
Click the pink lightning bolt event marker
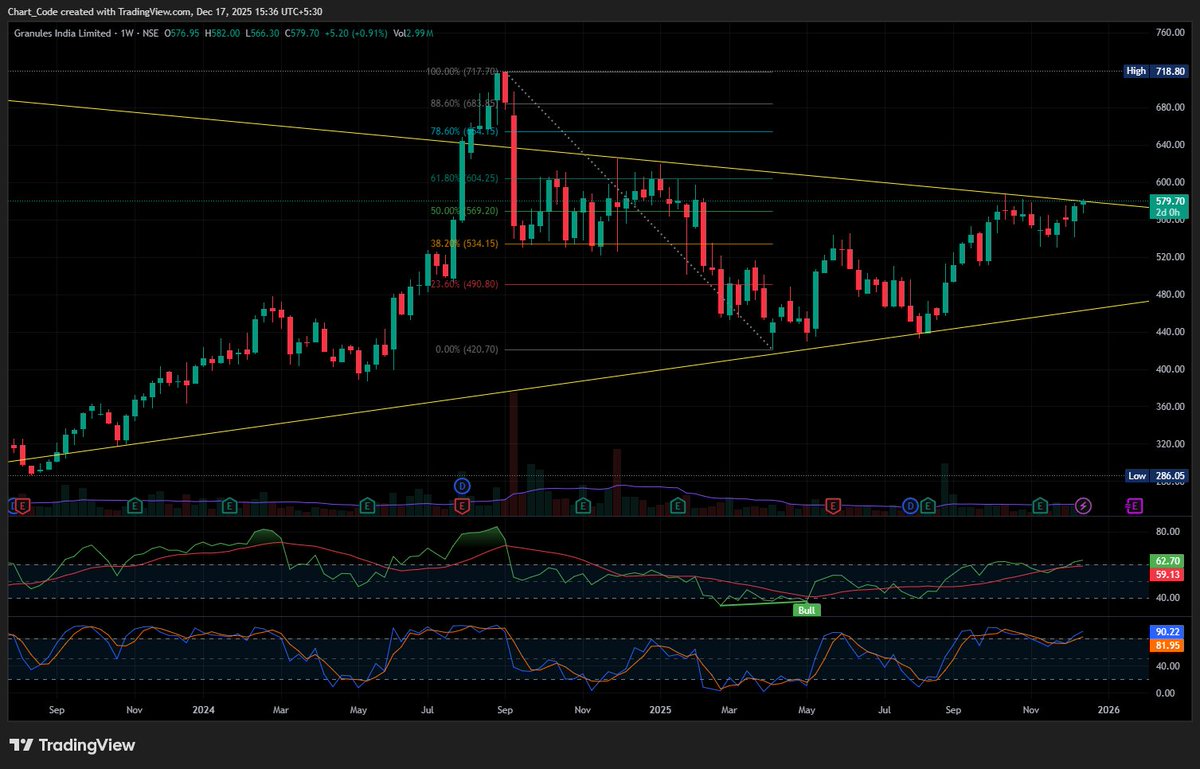pyautogui.click(x=1084, y=507)
